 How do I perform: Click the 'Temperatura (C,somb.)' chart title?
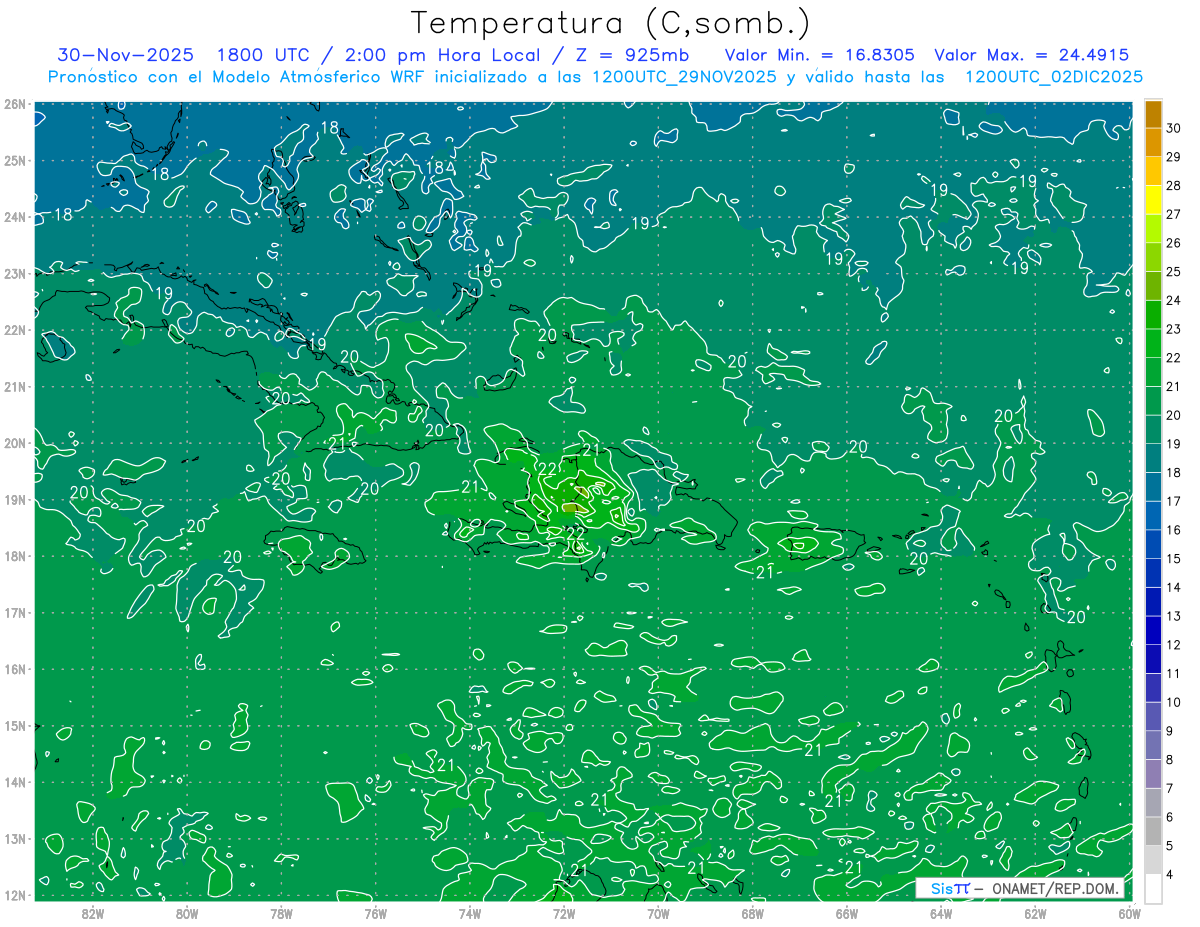coord(611,23)
